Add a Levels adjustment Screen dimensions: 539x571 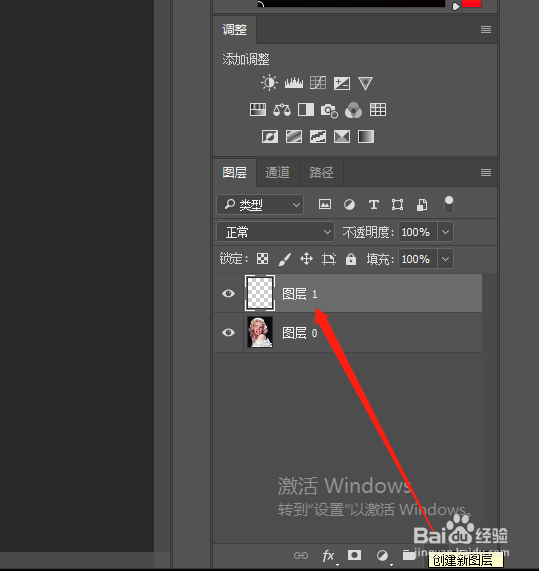point(294,83)
